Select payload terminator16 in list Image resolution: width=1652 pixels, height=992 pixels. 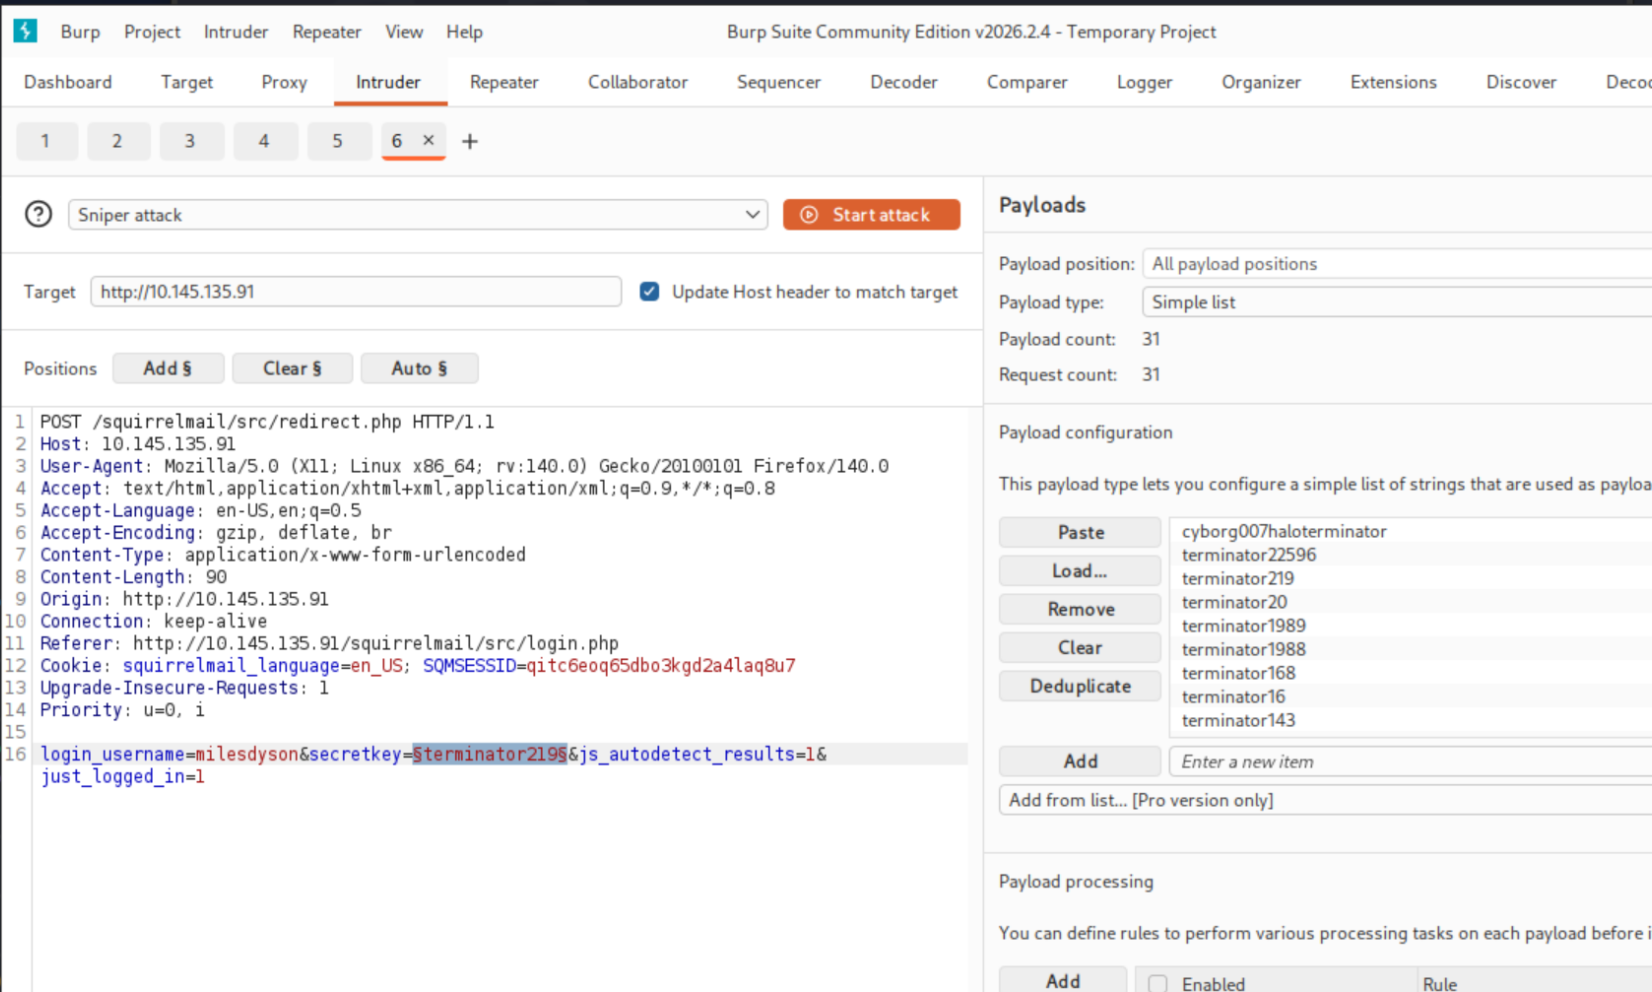pos(1233,697)
